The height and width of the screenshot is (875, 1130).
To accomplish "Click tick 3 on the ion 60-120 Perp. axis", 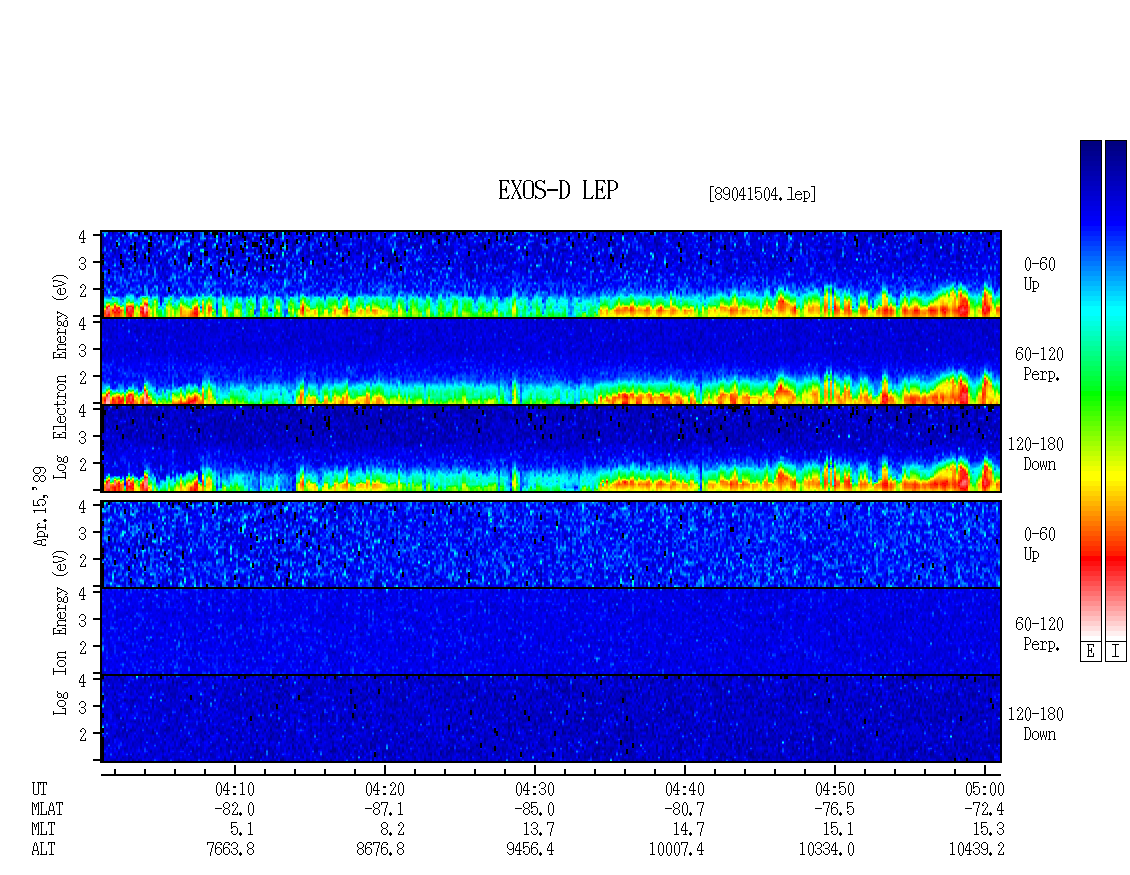I will click(83, 620).
